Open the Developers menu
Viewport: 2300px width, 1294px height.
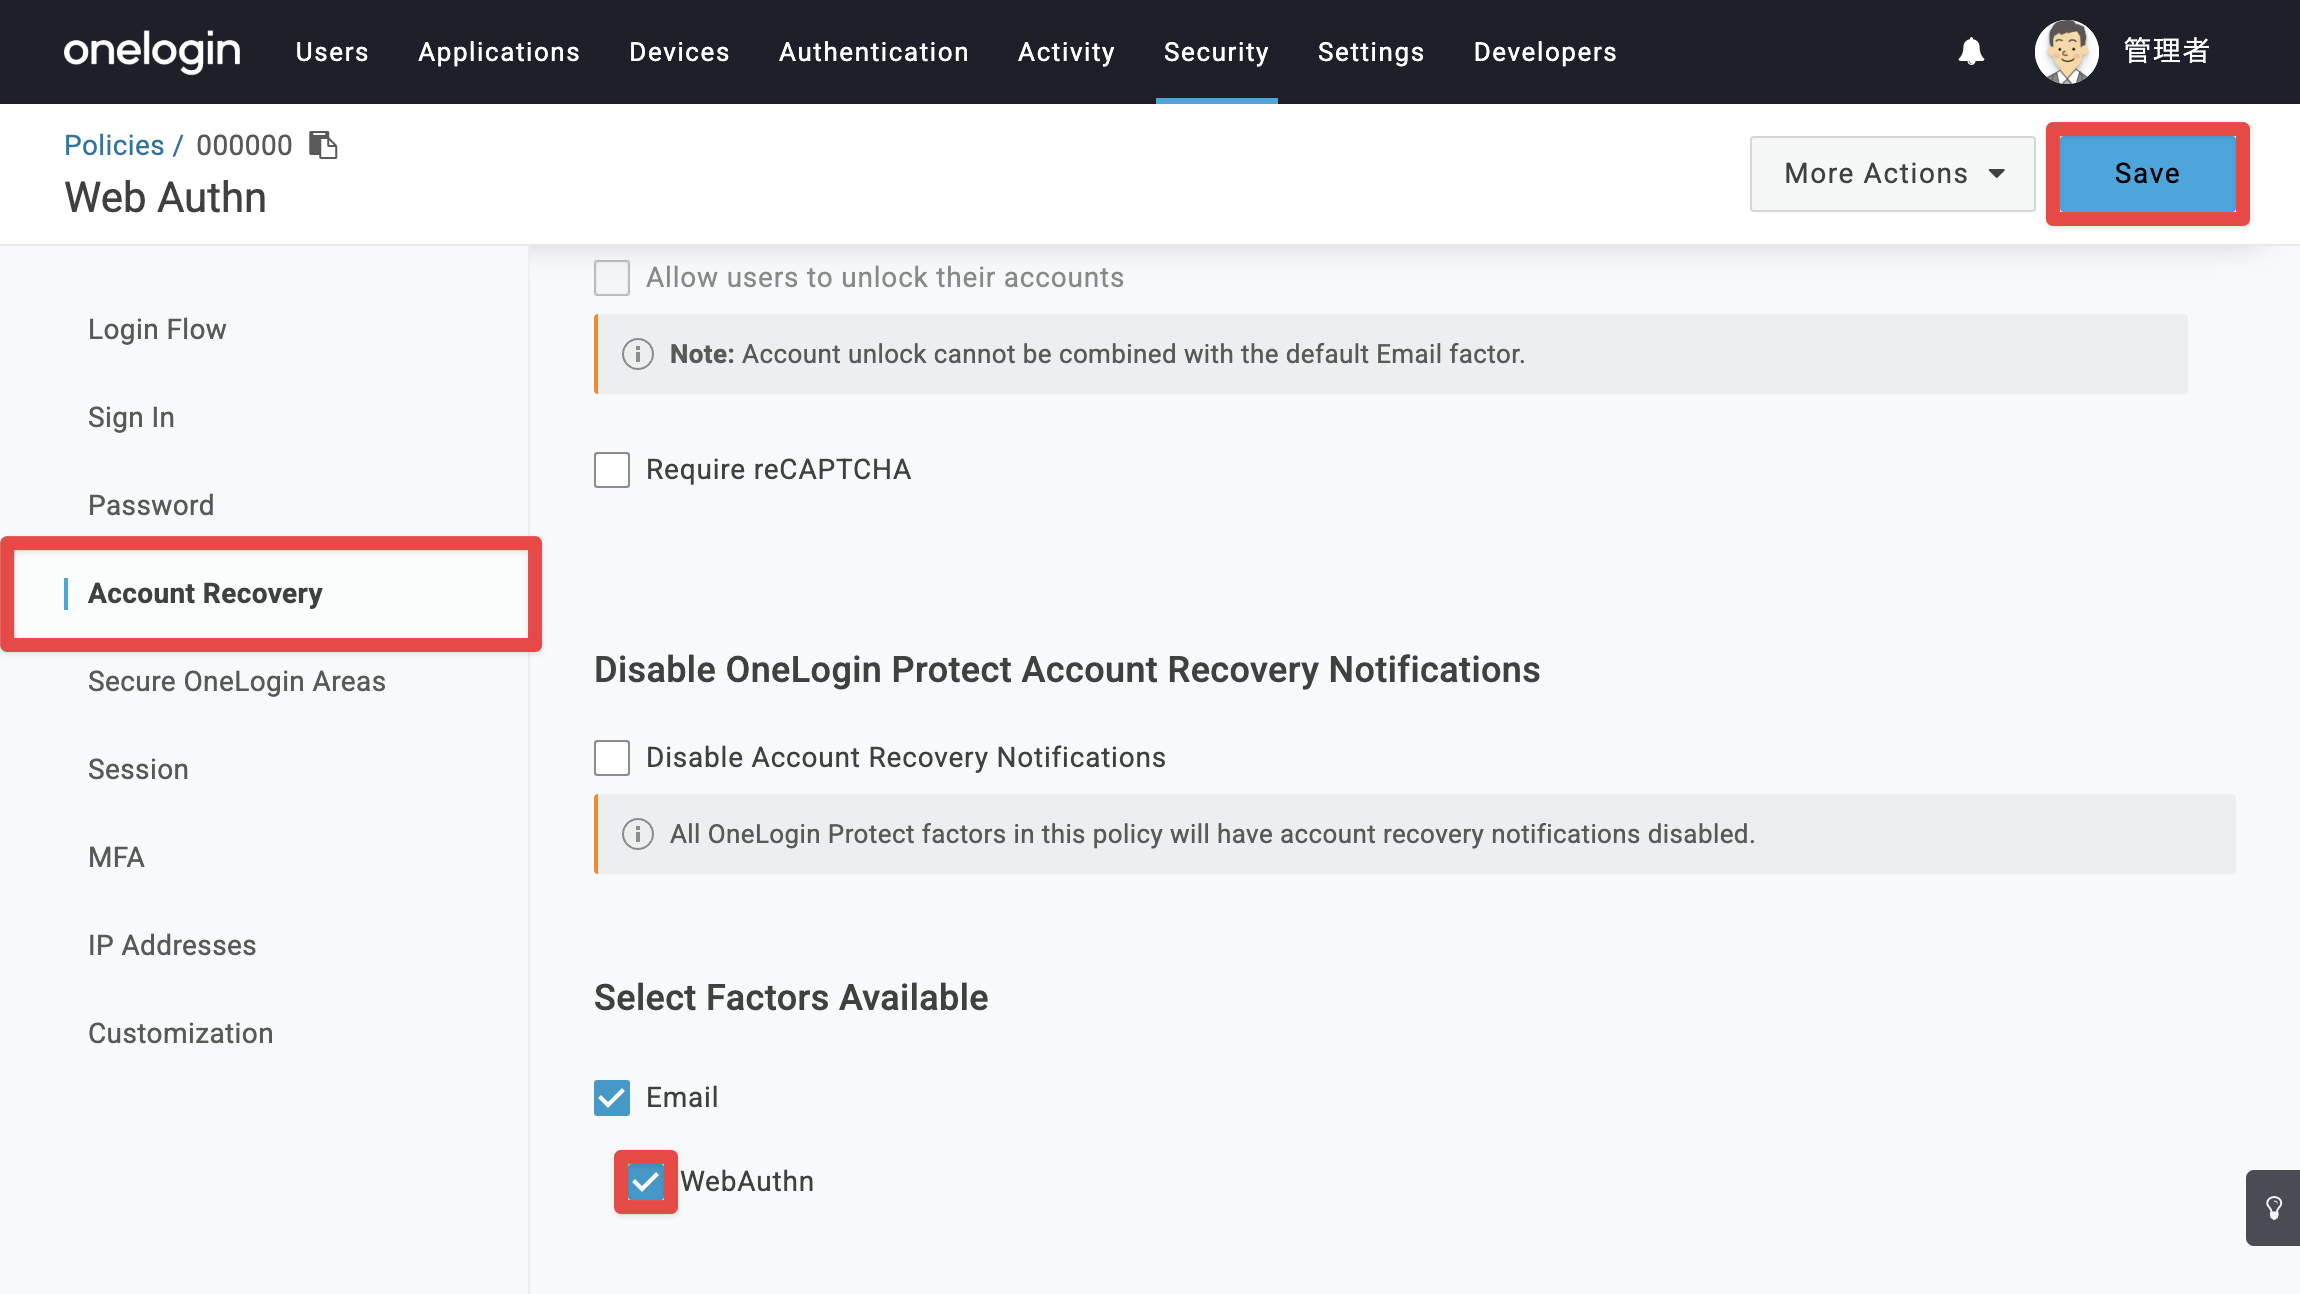(x=1545, y=52)
